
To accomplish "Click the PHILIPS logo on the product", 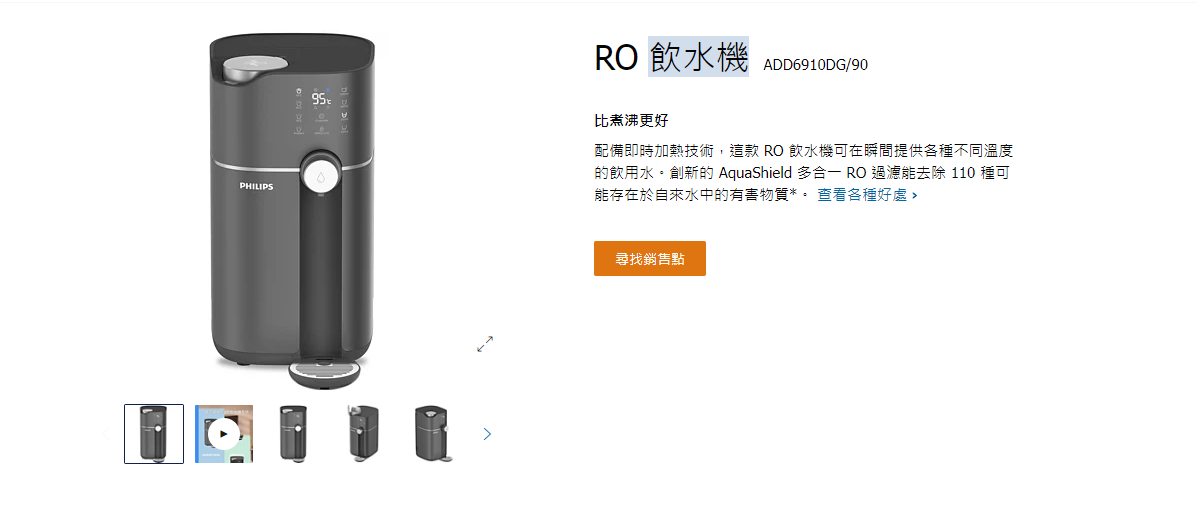I will (256, 186).
